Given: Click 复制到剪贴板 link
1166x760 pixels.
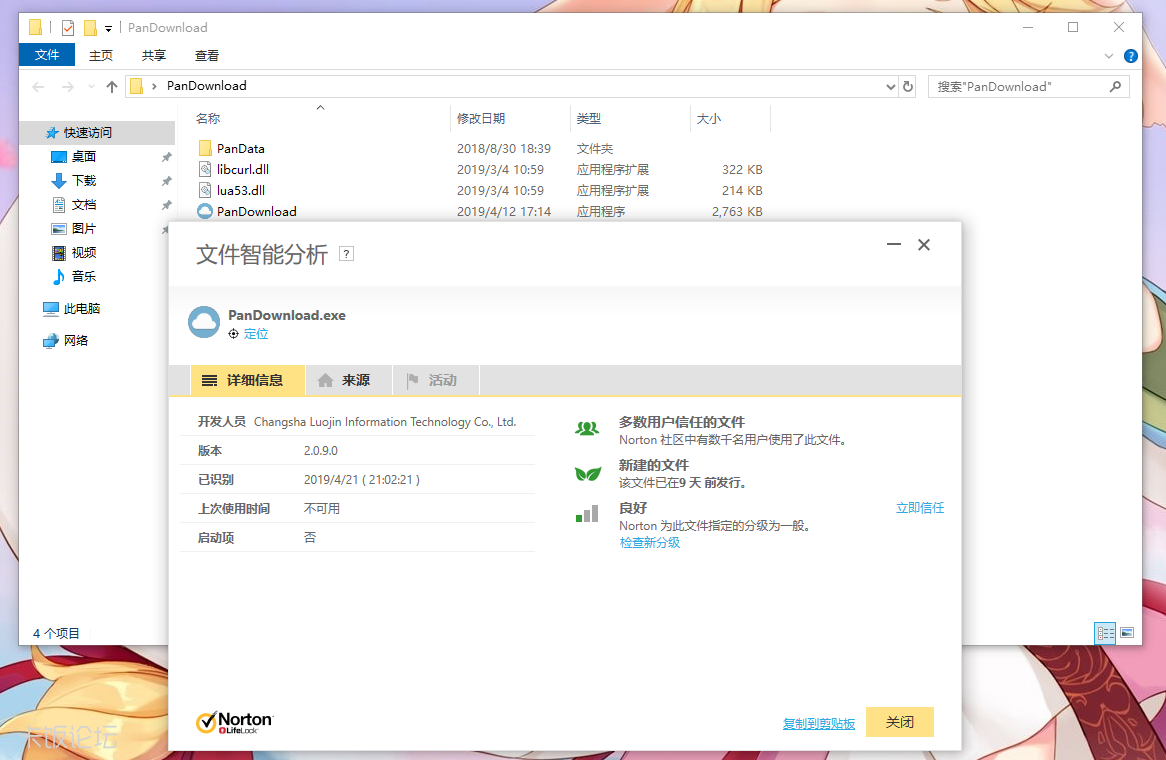Looking at the screenshot, I should 819,723.
